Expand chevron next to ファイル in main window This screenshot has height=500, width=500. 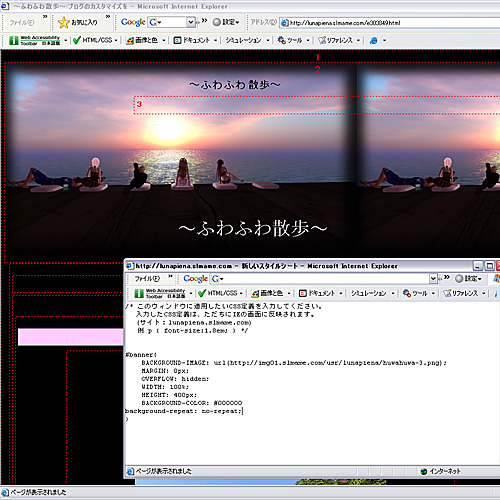(45, 17)
